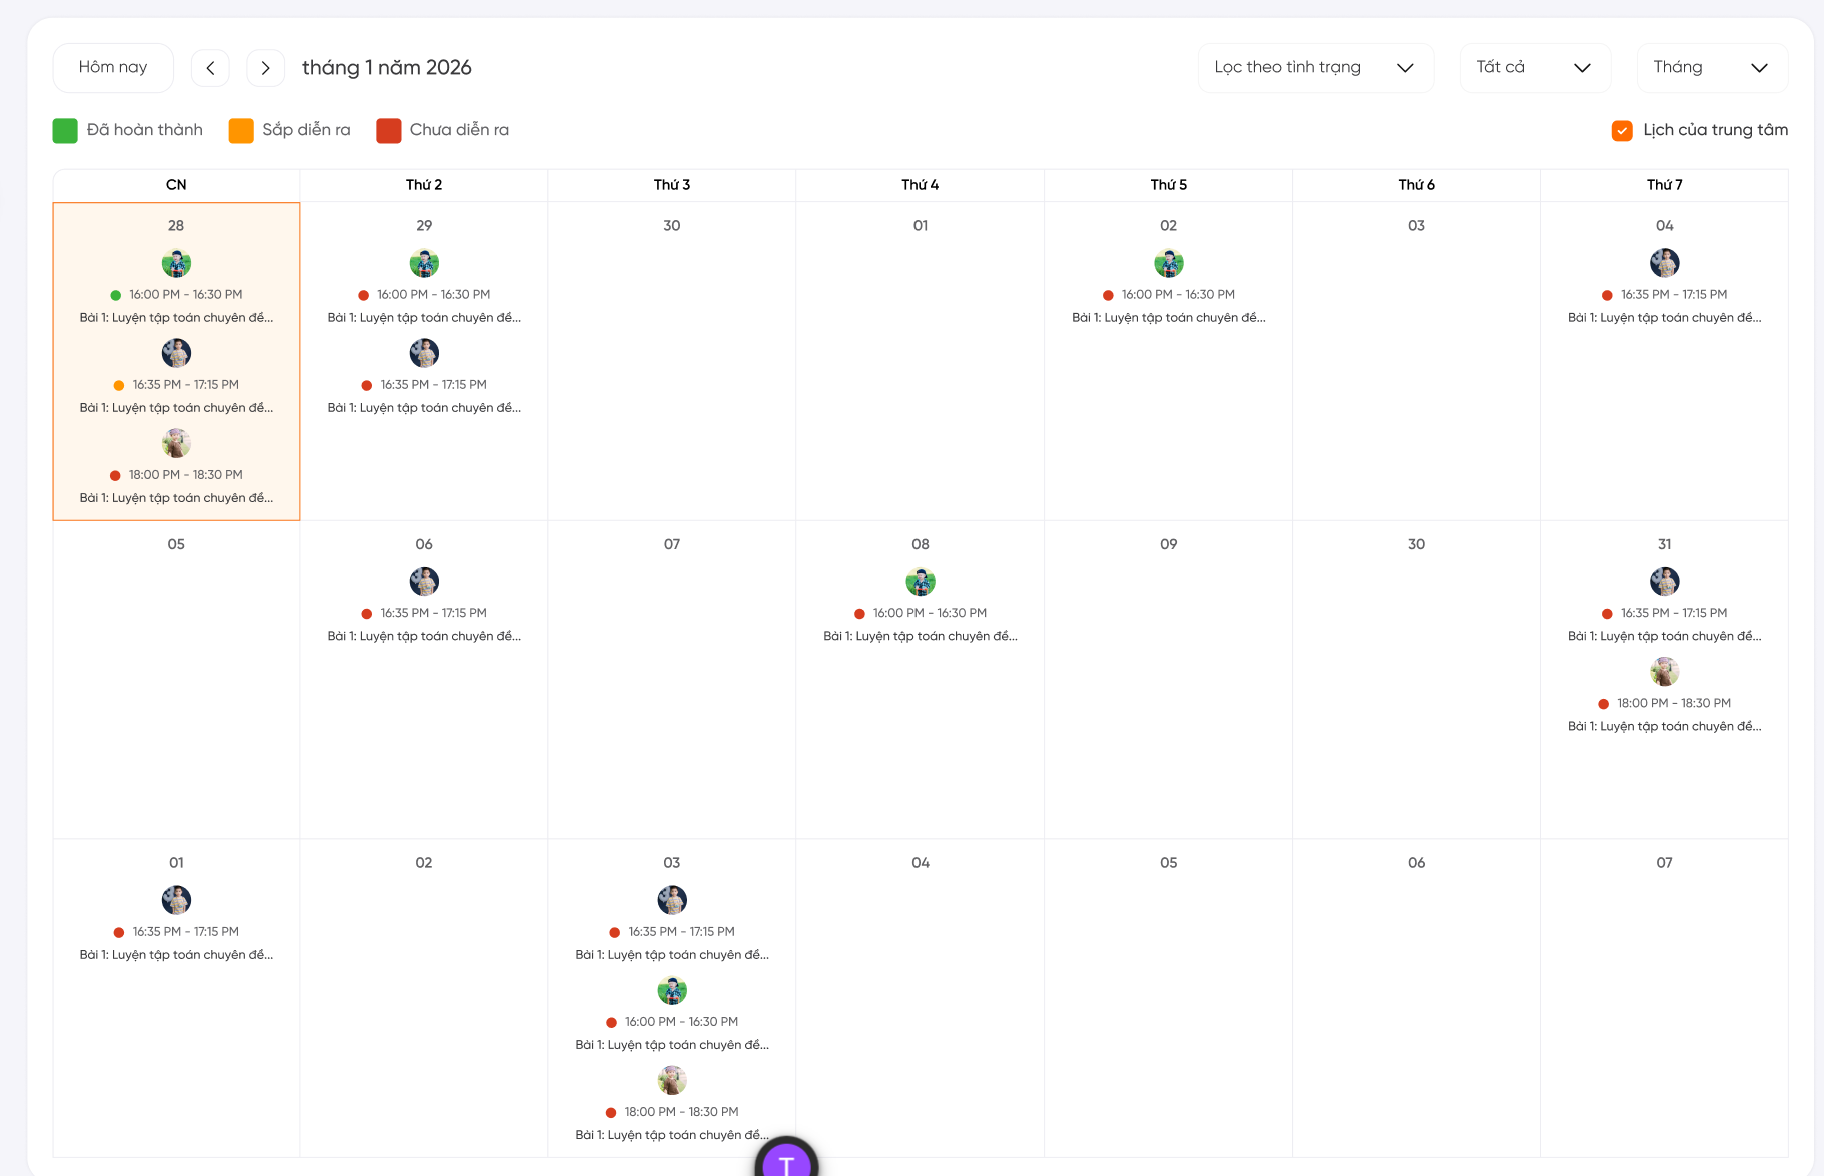Uncheck the Lịch của trung tâm checkbox
The width and height of the screenshot is (1824, 1176).
[x=1622, y=131]
